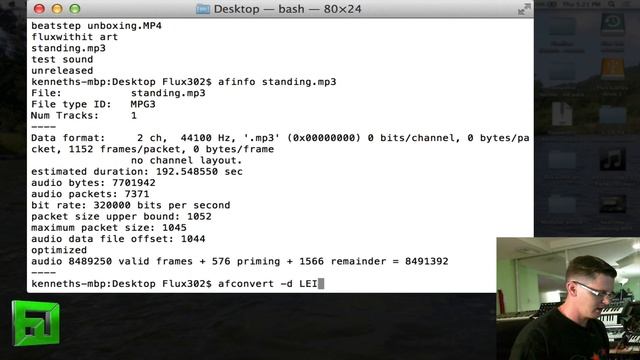The height and width of the screenshot is (360, 640).
Task: Click the 'File type ID: MPG3' line
Action: click(93, 104)
